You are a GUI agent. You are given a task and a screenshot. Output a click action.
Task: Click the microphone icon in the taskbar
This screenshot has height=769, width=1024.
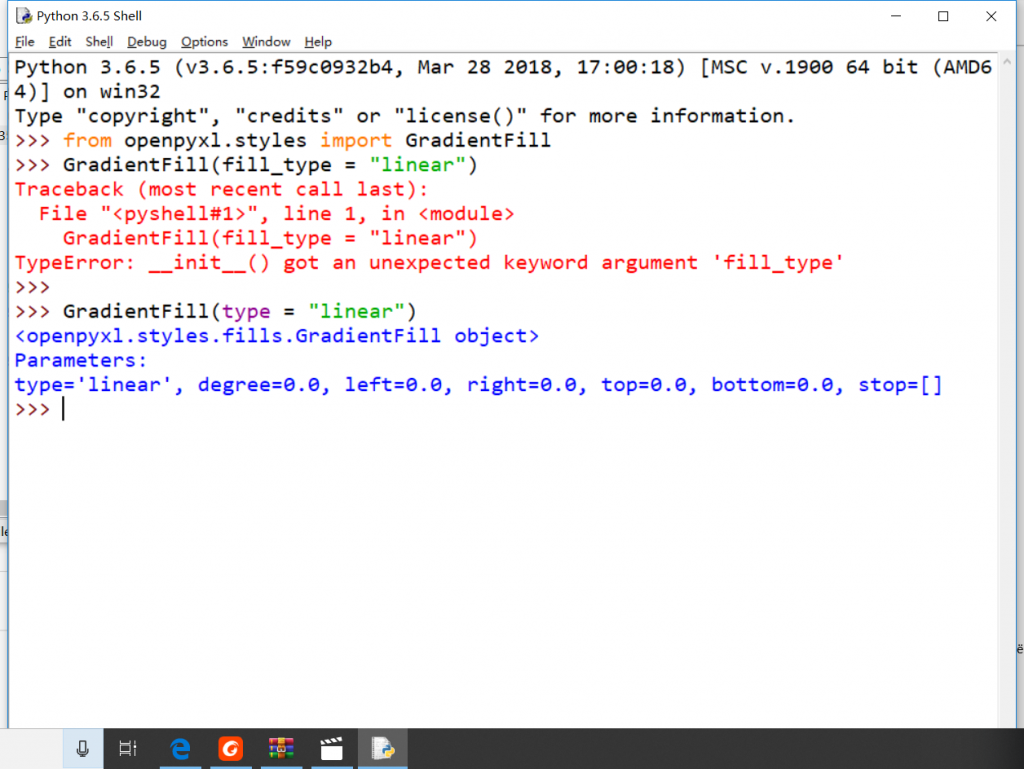coord(82,748)
